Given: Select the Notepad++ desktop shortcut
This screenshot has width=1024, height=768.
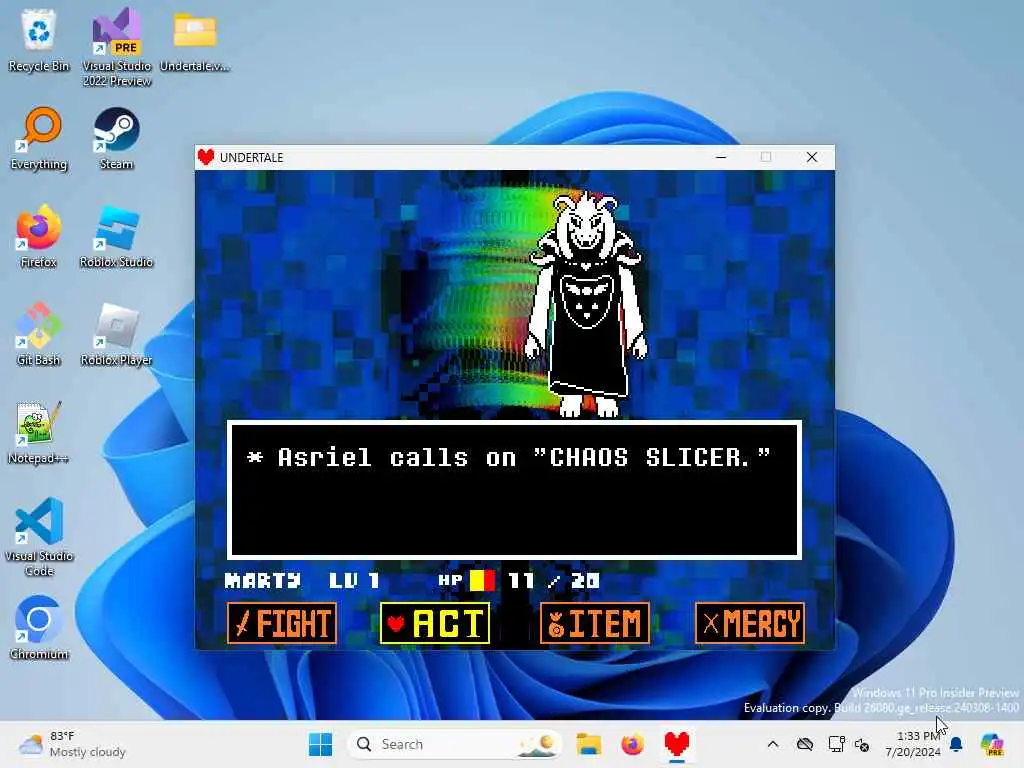Looking at the screenshot, I should tap(39, 432).
